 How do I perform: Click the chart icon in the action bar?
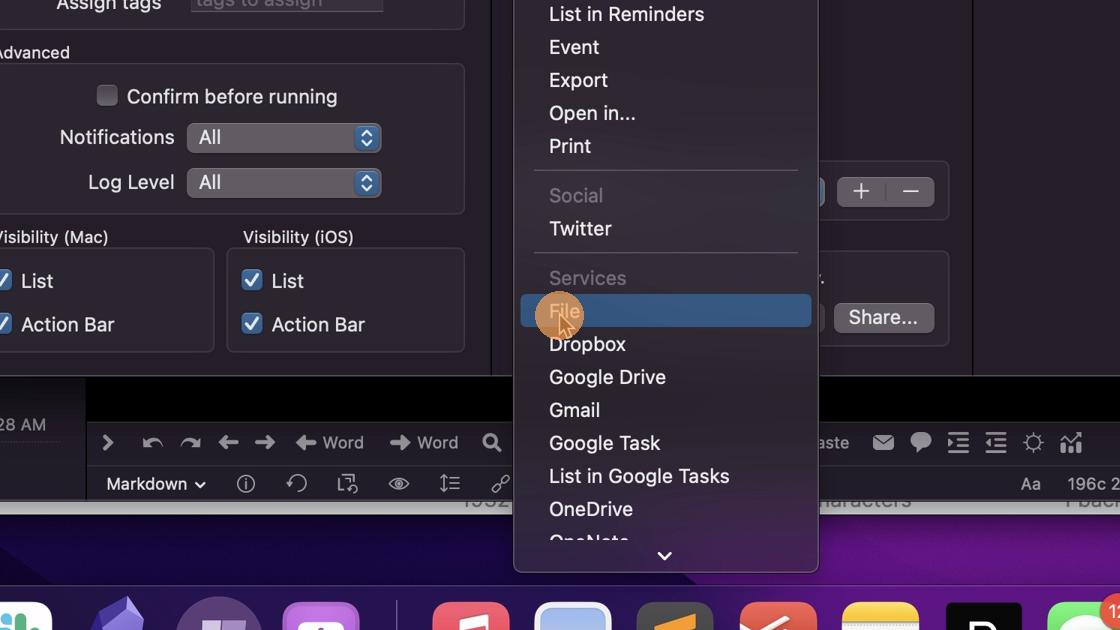pyautogui.click(x=1071, y=443)
